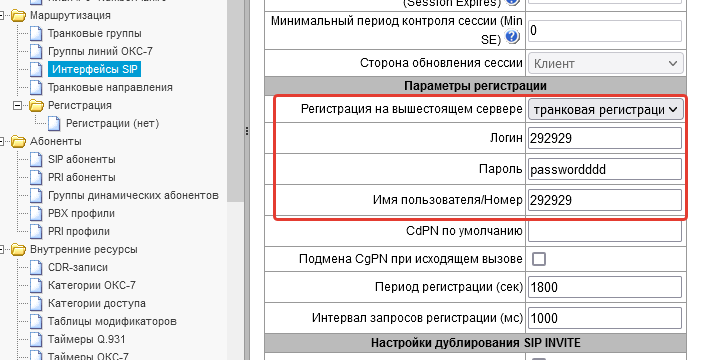Click Параметры регистрации section header
The width and height of the screenshot is (724, 360).
coord(475,86)
